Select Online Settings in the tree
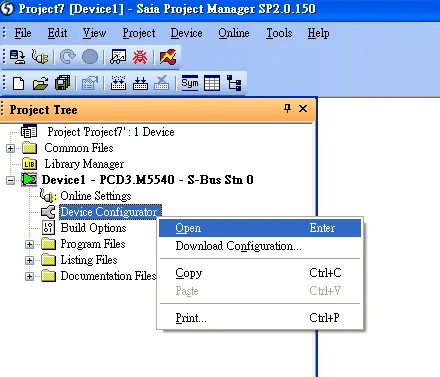The image size is (440, 377). click(x=96, y=196)
